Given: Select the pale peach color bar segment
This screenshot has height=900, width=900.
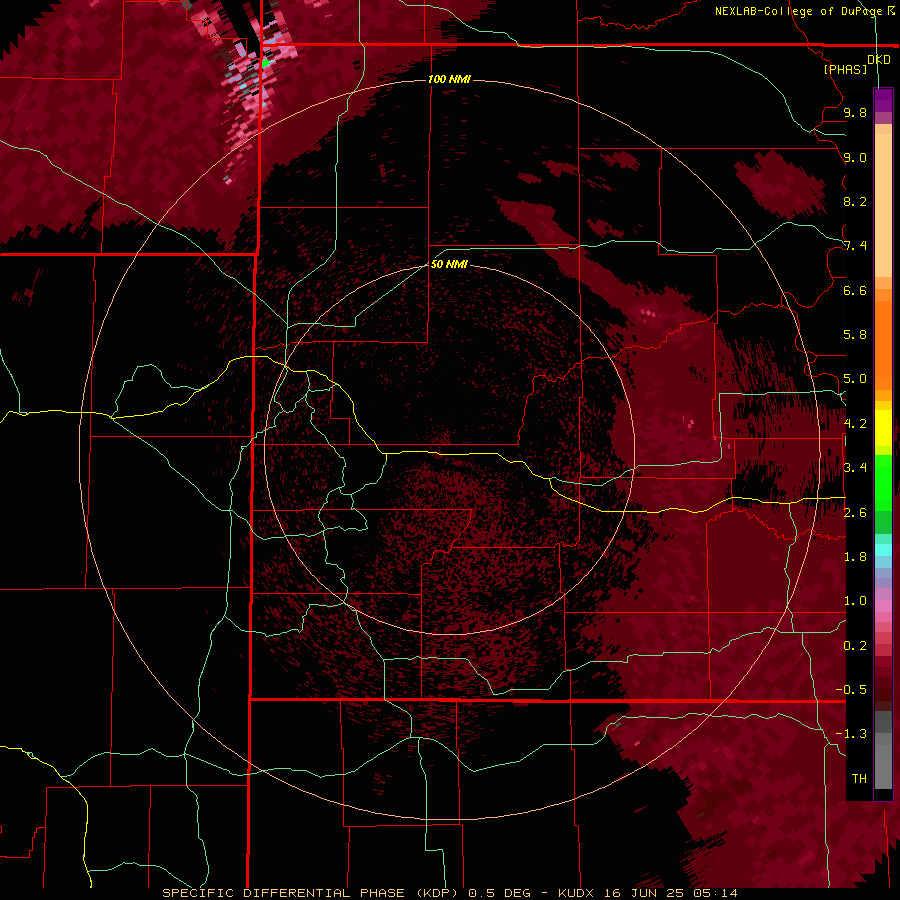Looking at the screenshot, I should click(883, 207).
